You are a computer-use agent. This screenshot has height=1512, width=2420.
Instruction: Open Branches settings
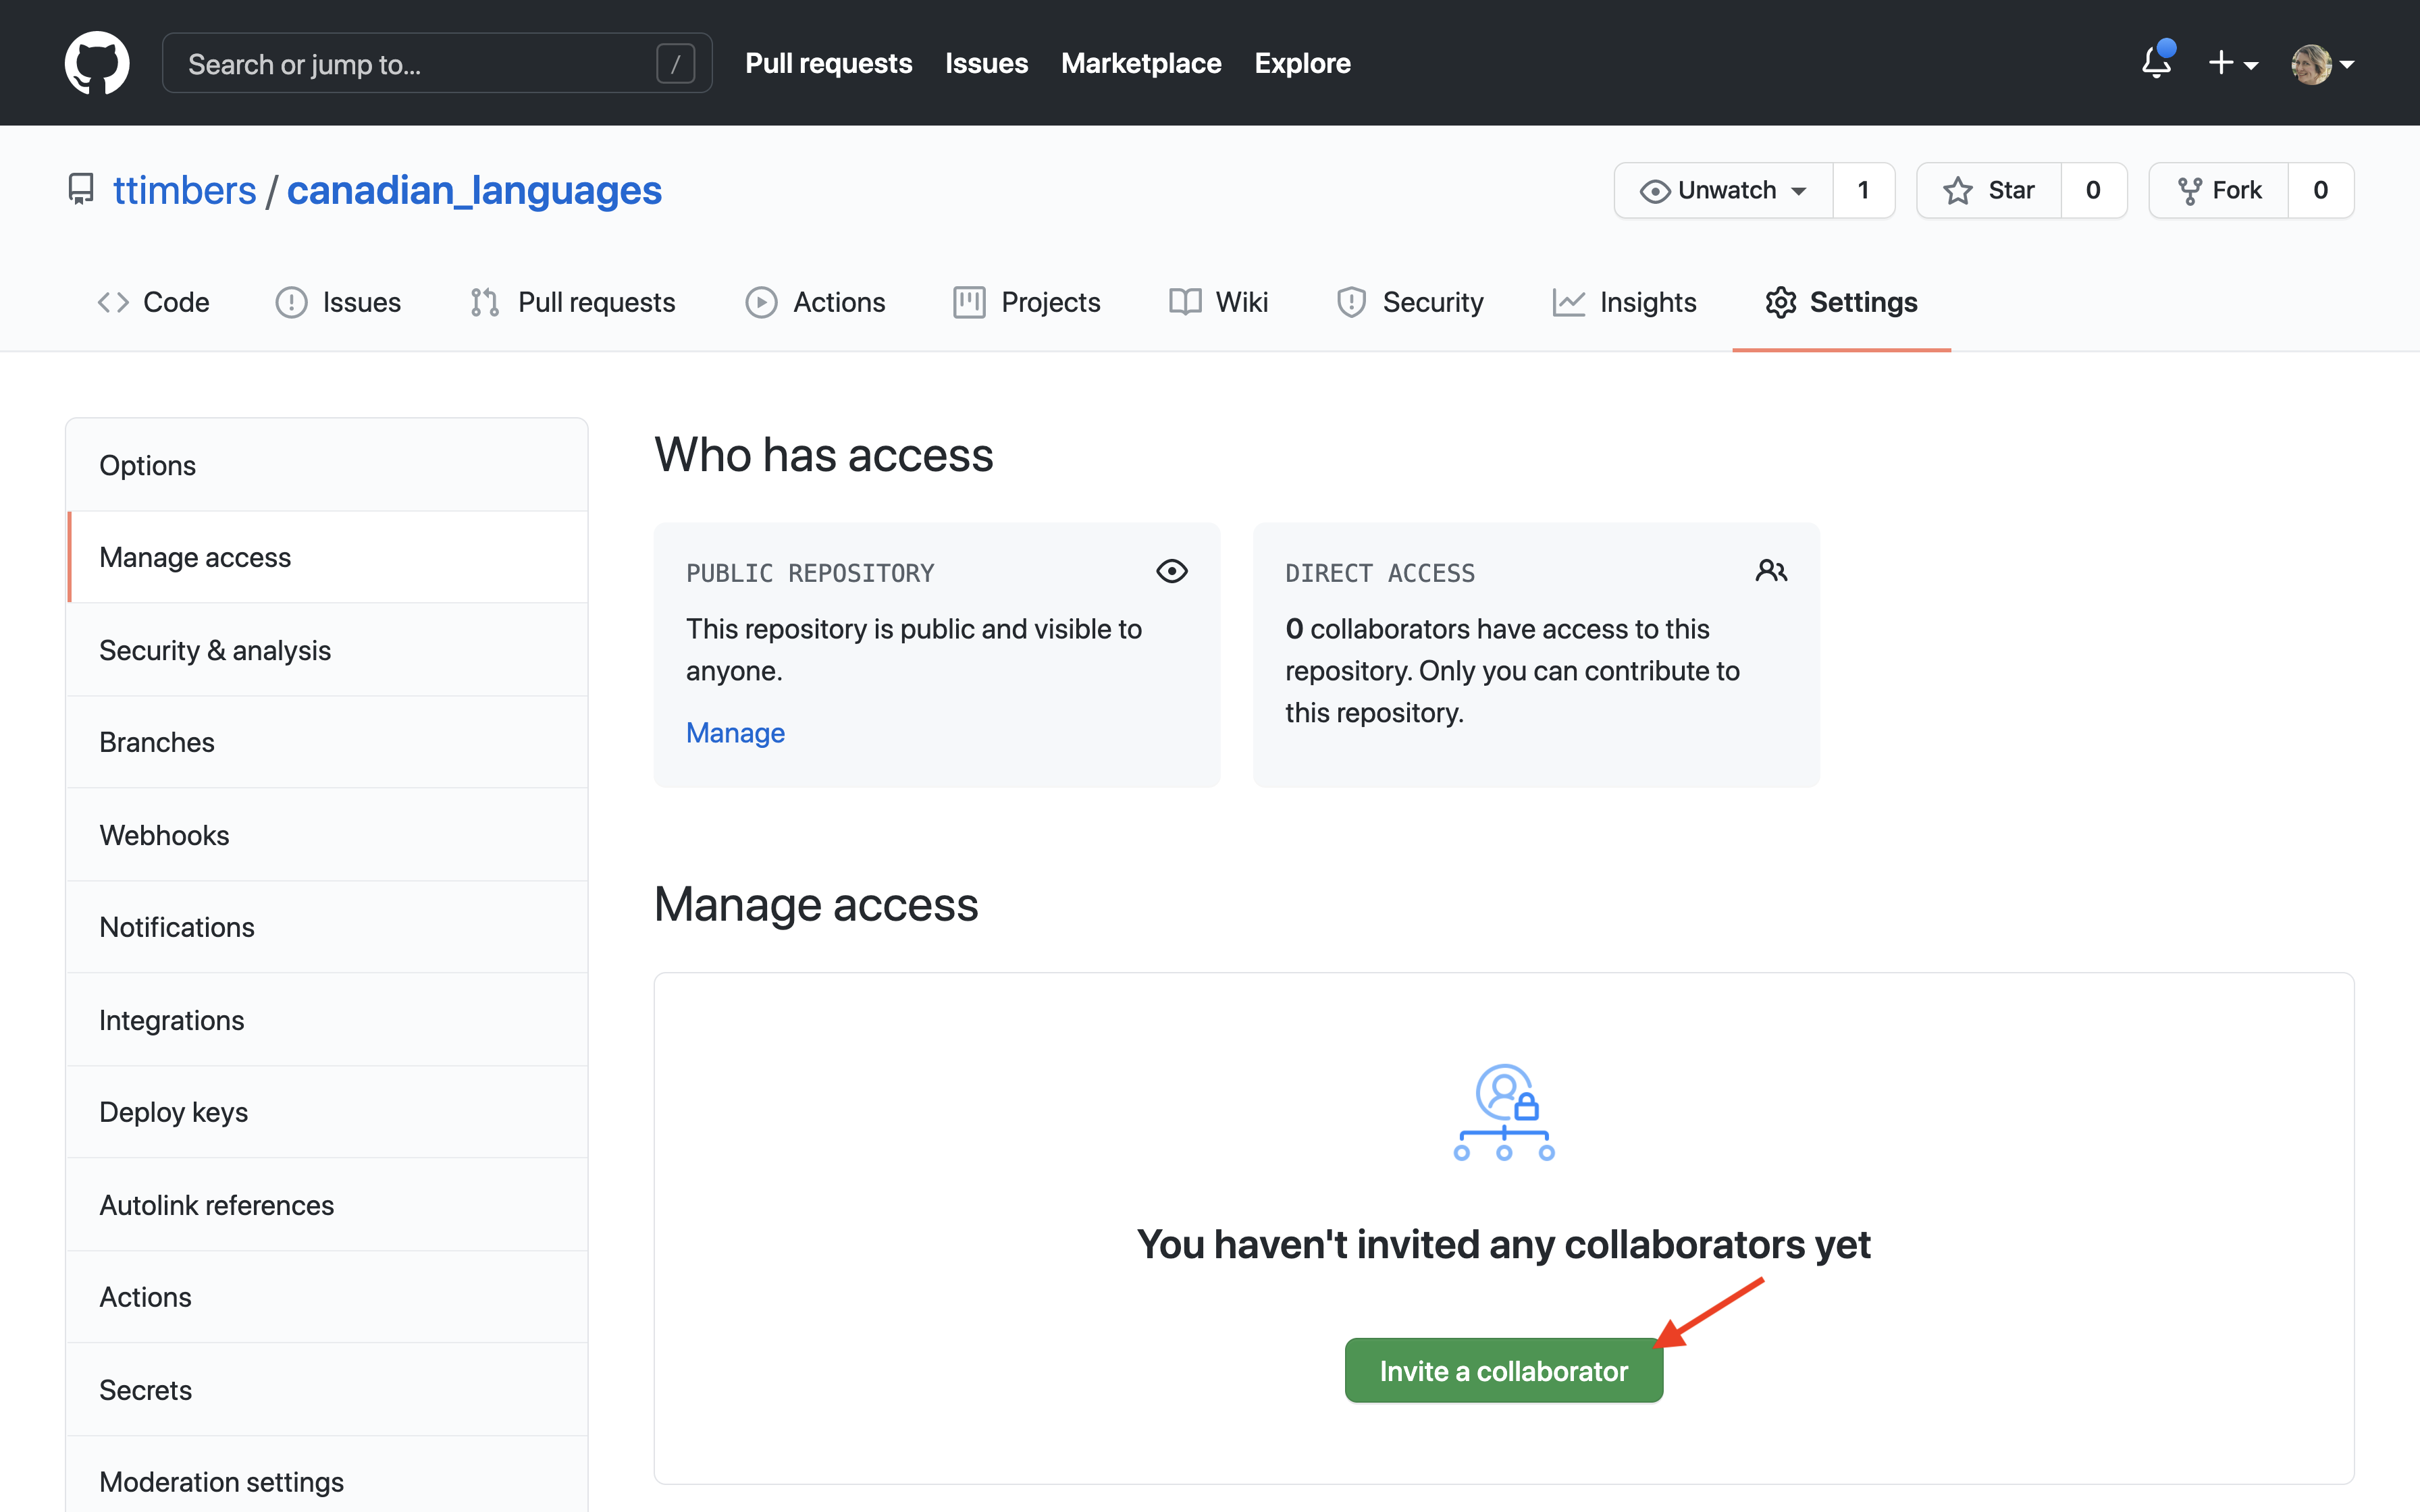point(327,742)
